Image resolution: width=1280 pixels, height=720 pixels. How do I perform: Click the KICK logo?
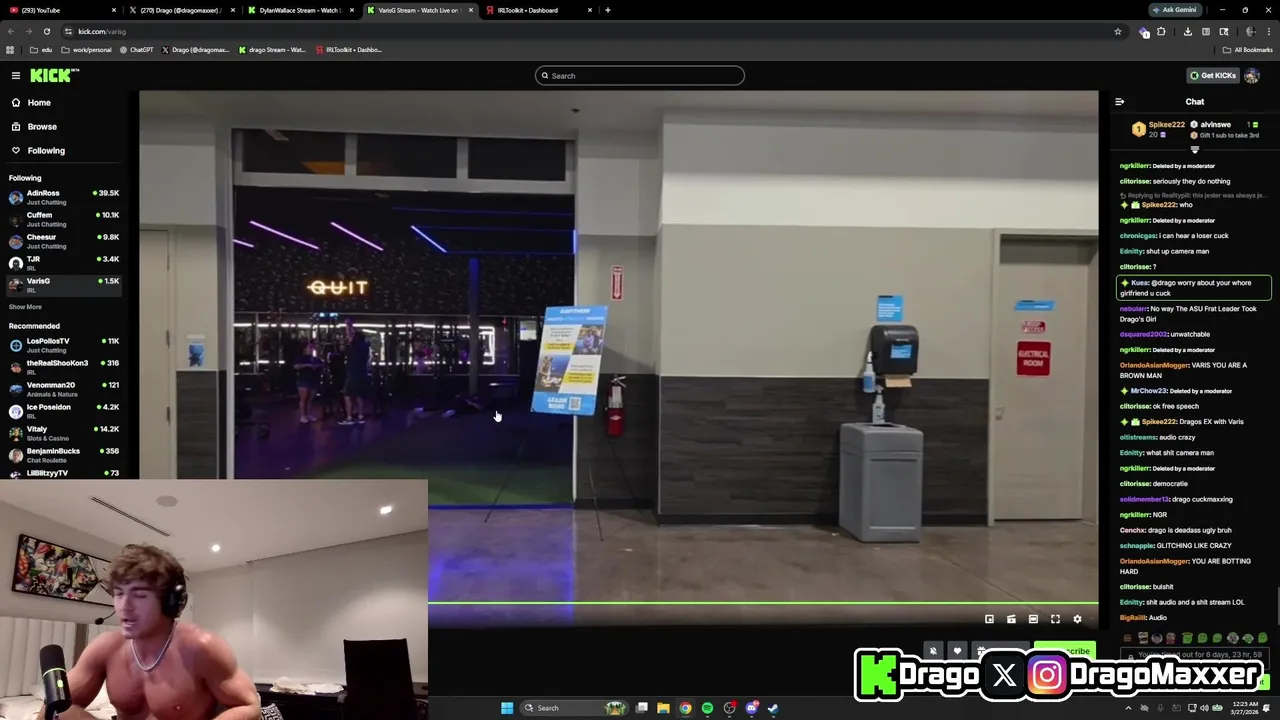point(54,76)
